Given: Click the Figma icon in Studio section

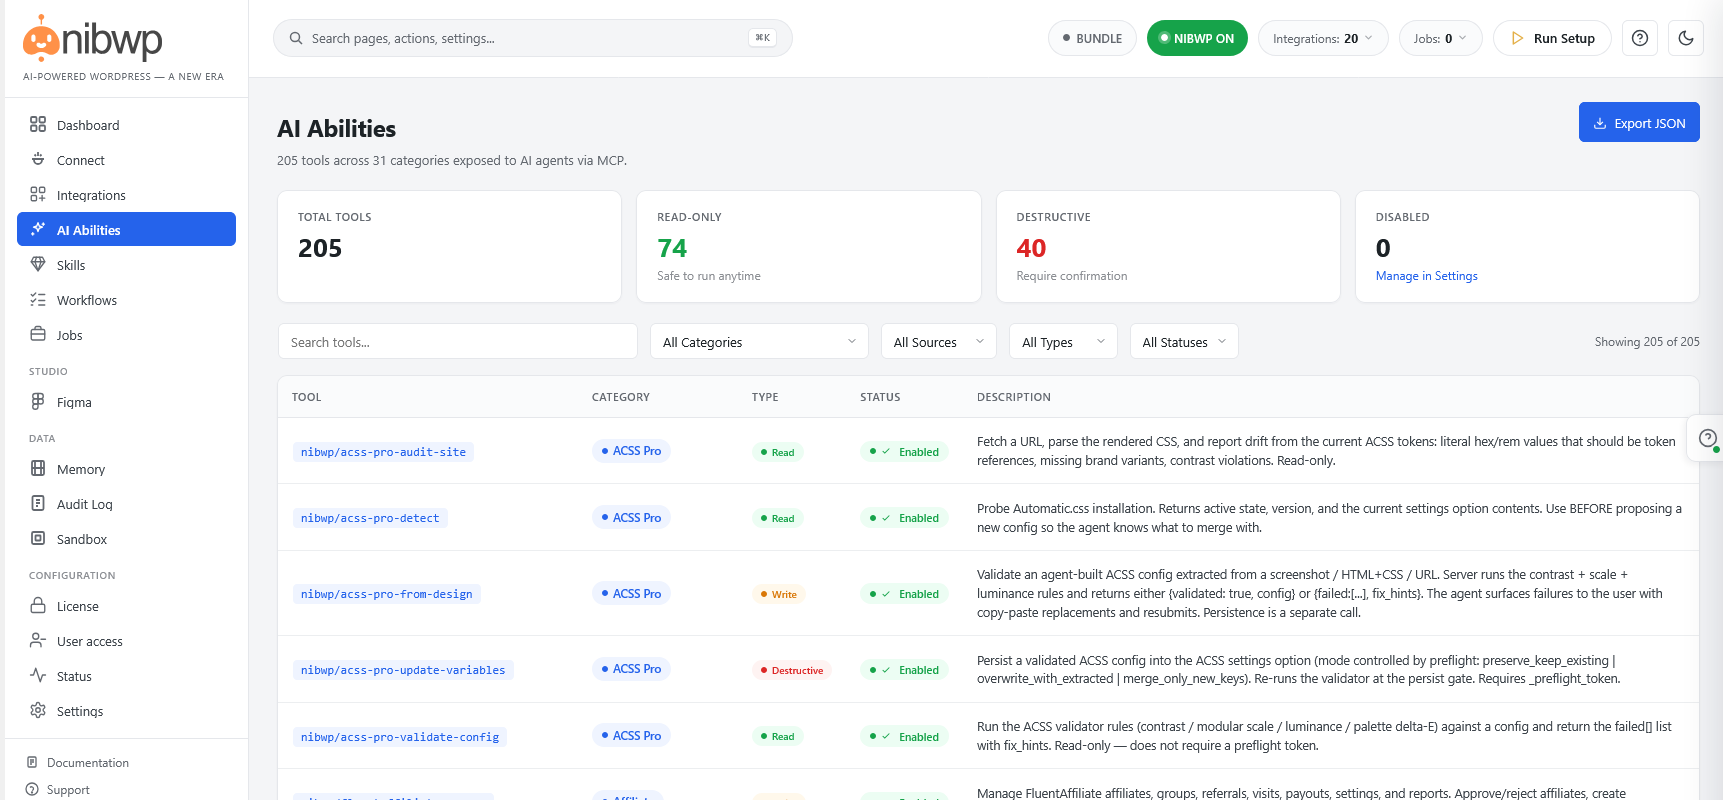Looking at the screenshot, I should [38, 401].
